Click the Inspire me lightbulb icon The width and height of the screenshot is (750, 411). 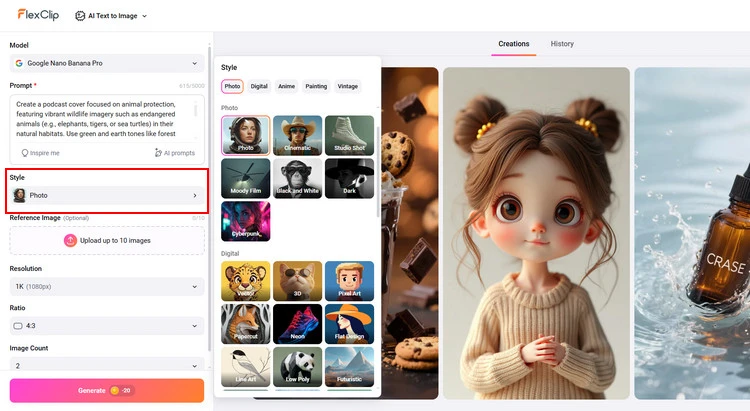coord(25,153)
